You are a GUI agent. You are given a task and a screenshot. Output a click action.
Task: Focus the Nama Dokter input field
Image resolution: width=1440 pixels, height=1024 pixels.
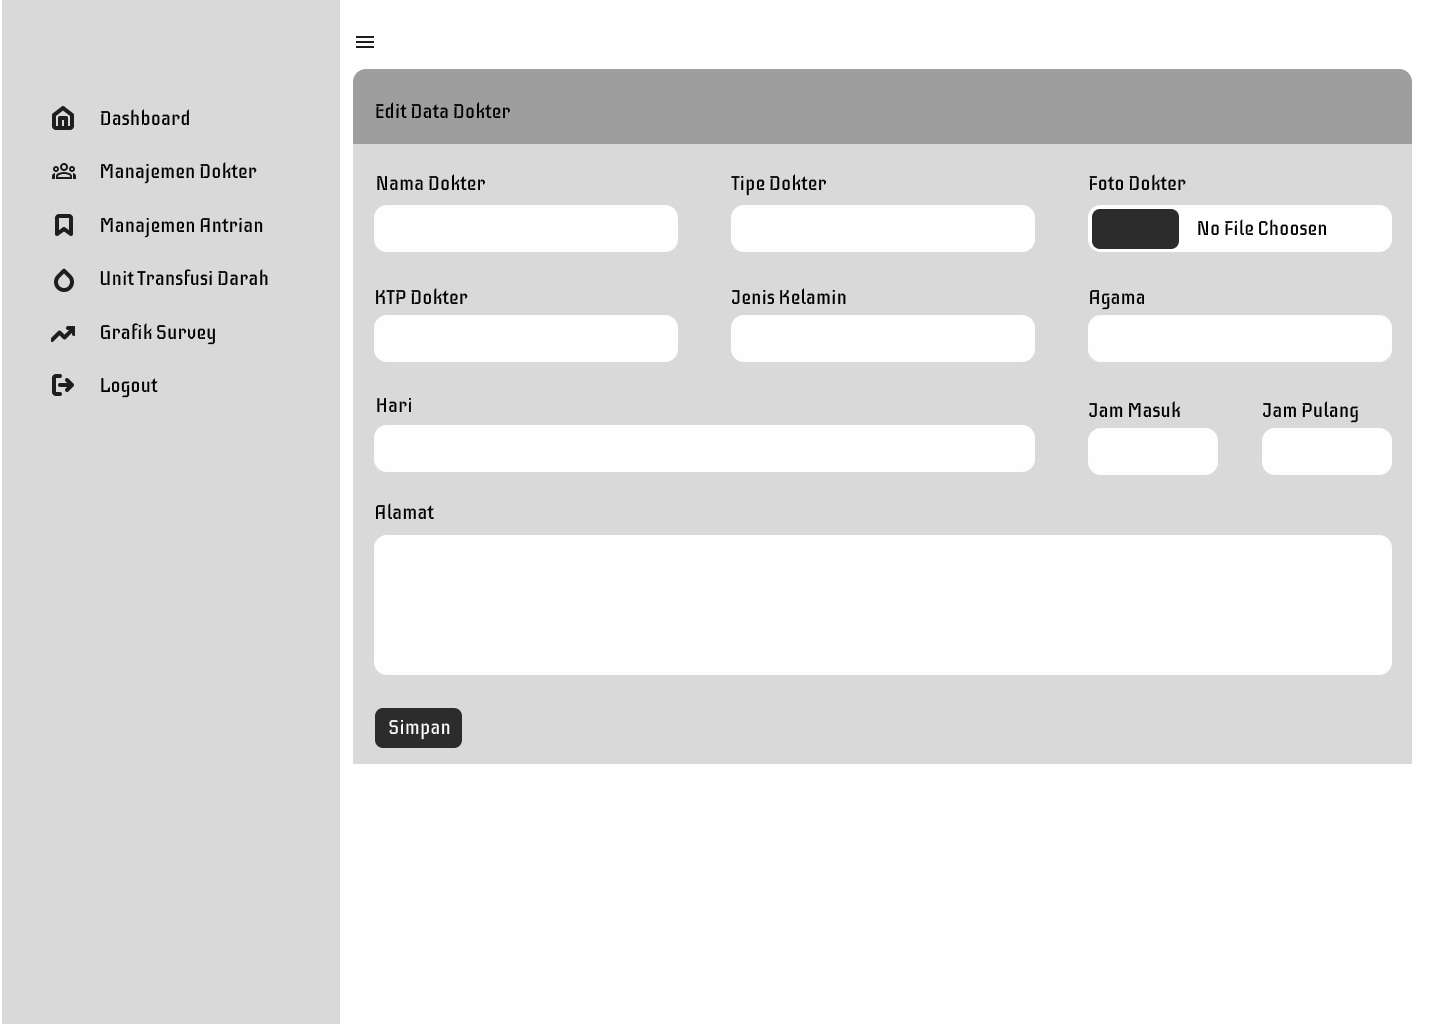click(x=525, y=229)
